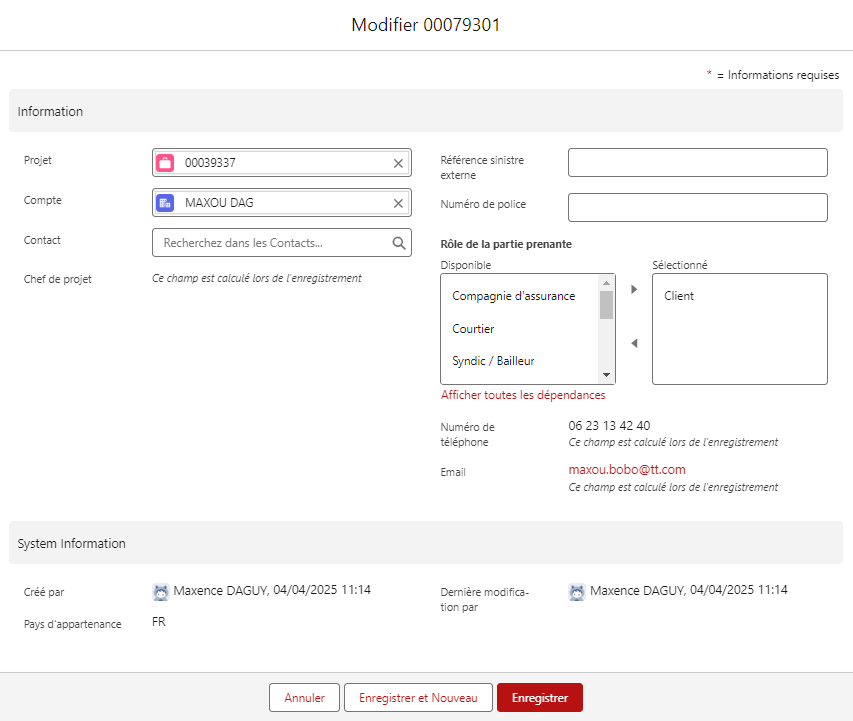
Task: Click the Annuler button
Action: pos(304,698)
